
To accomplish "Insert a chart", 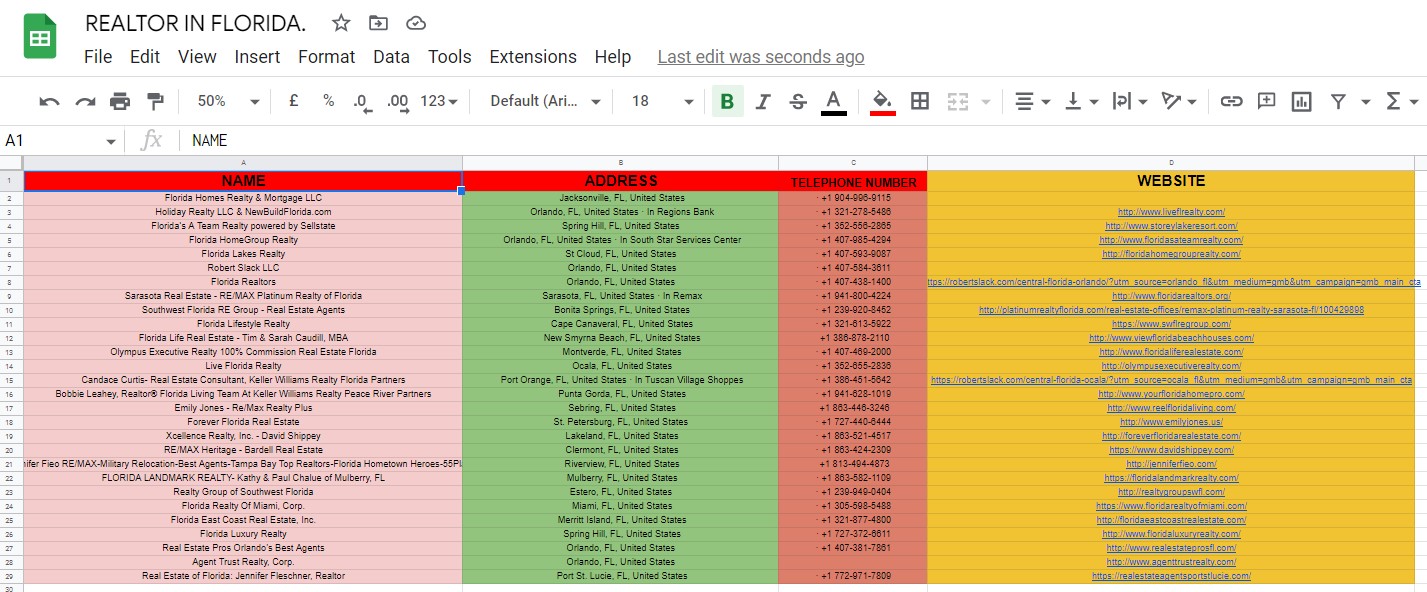I will (1301, 101).
